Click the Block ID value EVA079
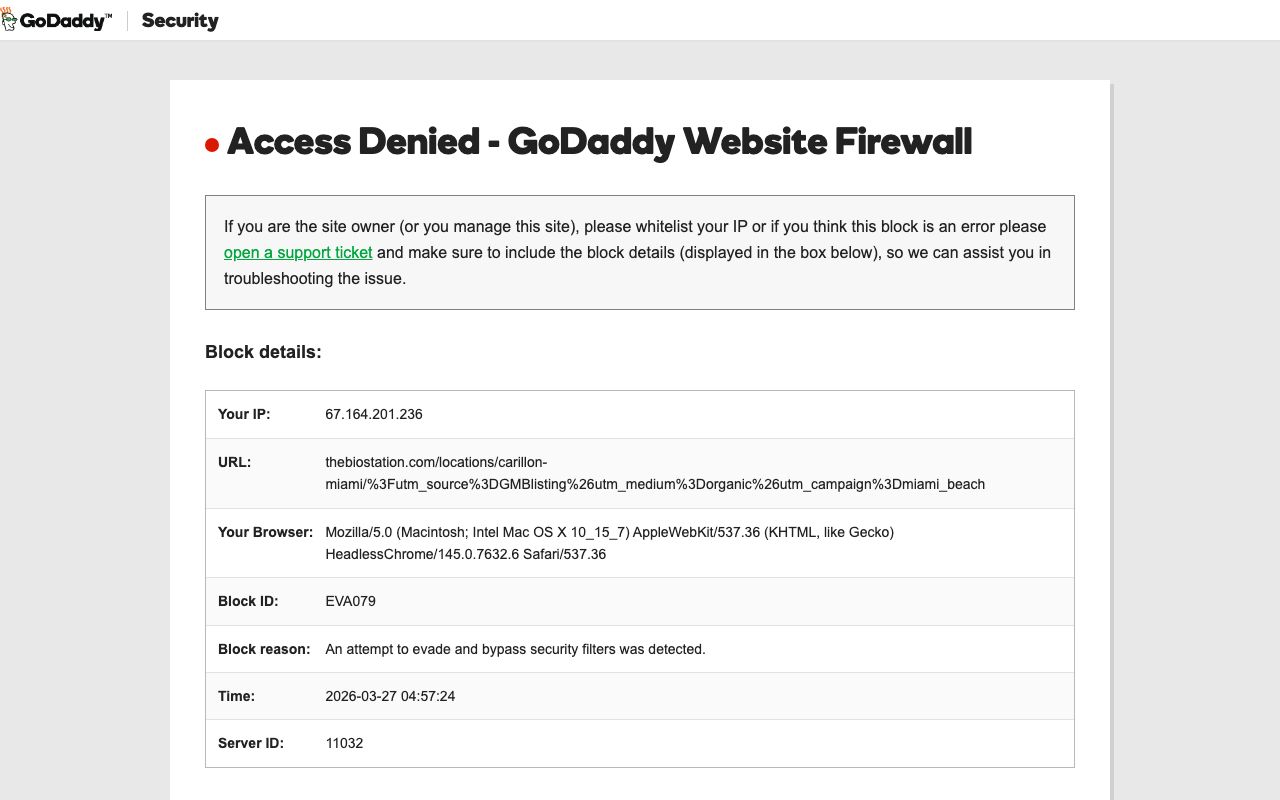The height and width of the screenshot is (800, 1280). [x=350, y=601]
